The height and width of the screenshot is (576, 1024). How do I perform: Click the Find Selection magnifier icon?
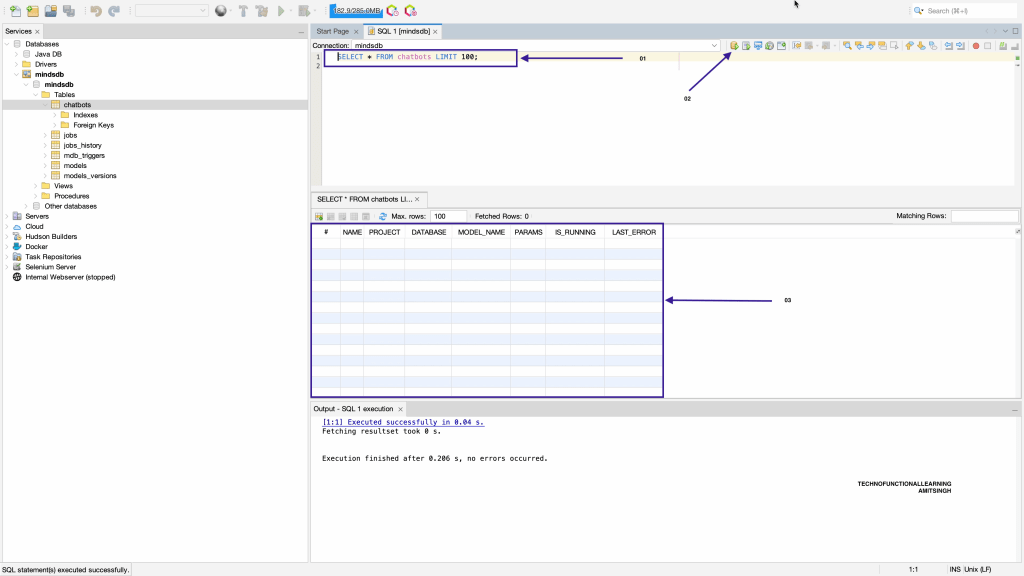[x=847, y=46]
